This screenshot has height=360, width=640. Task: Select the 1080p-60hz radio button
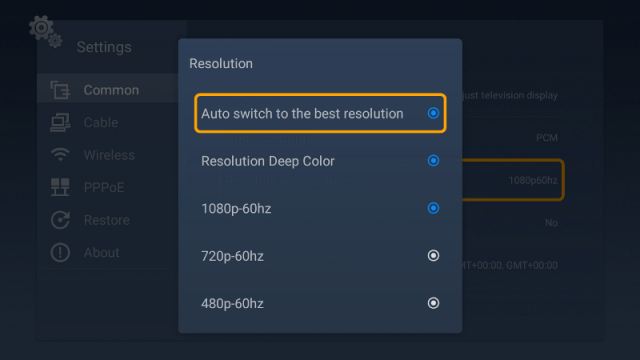(x=433, y=208)
